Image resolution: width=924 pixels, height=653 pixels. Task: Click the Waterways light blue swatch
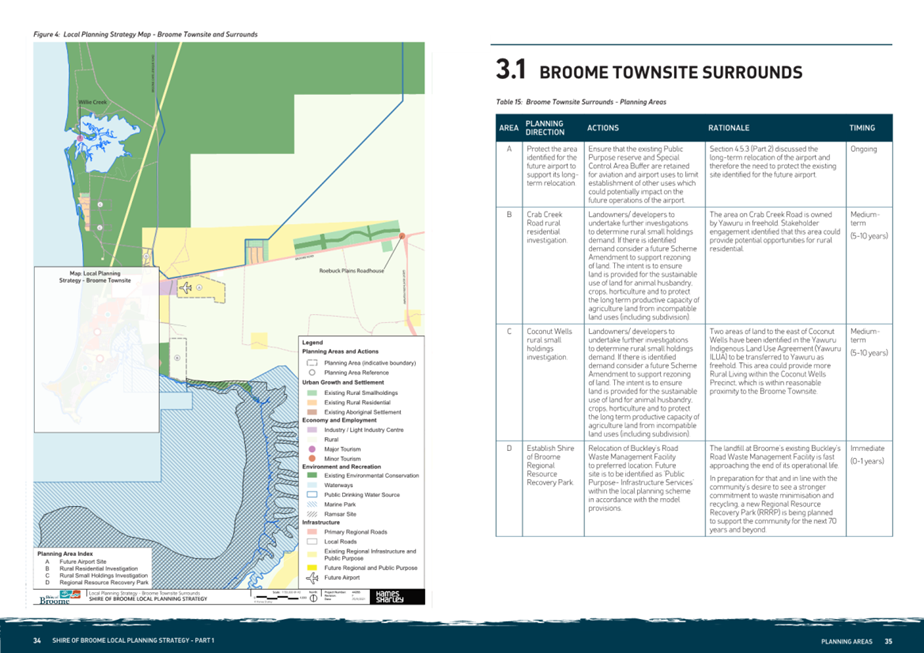pos(312,485)
